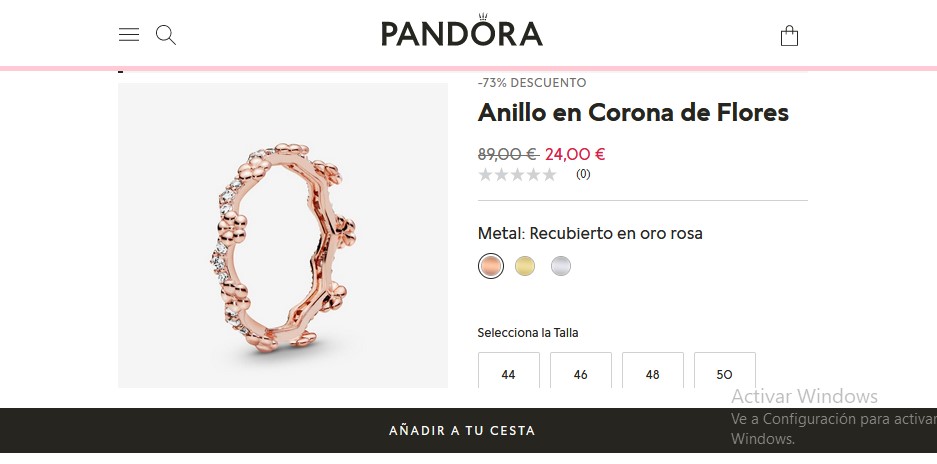Screen dimensions: 937x464
Task: Open the shopping bag cart icon
Action: pyautogui.click(x=789, y=35)
